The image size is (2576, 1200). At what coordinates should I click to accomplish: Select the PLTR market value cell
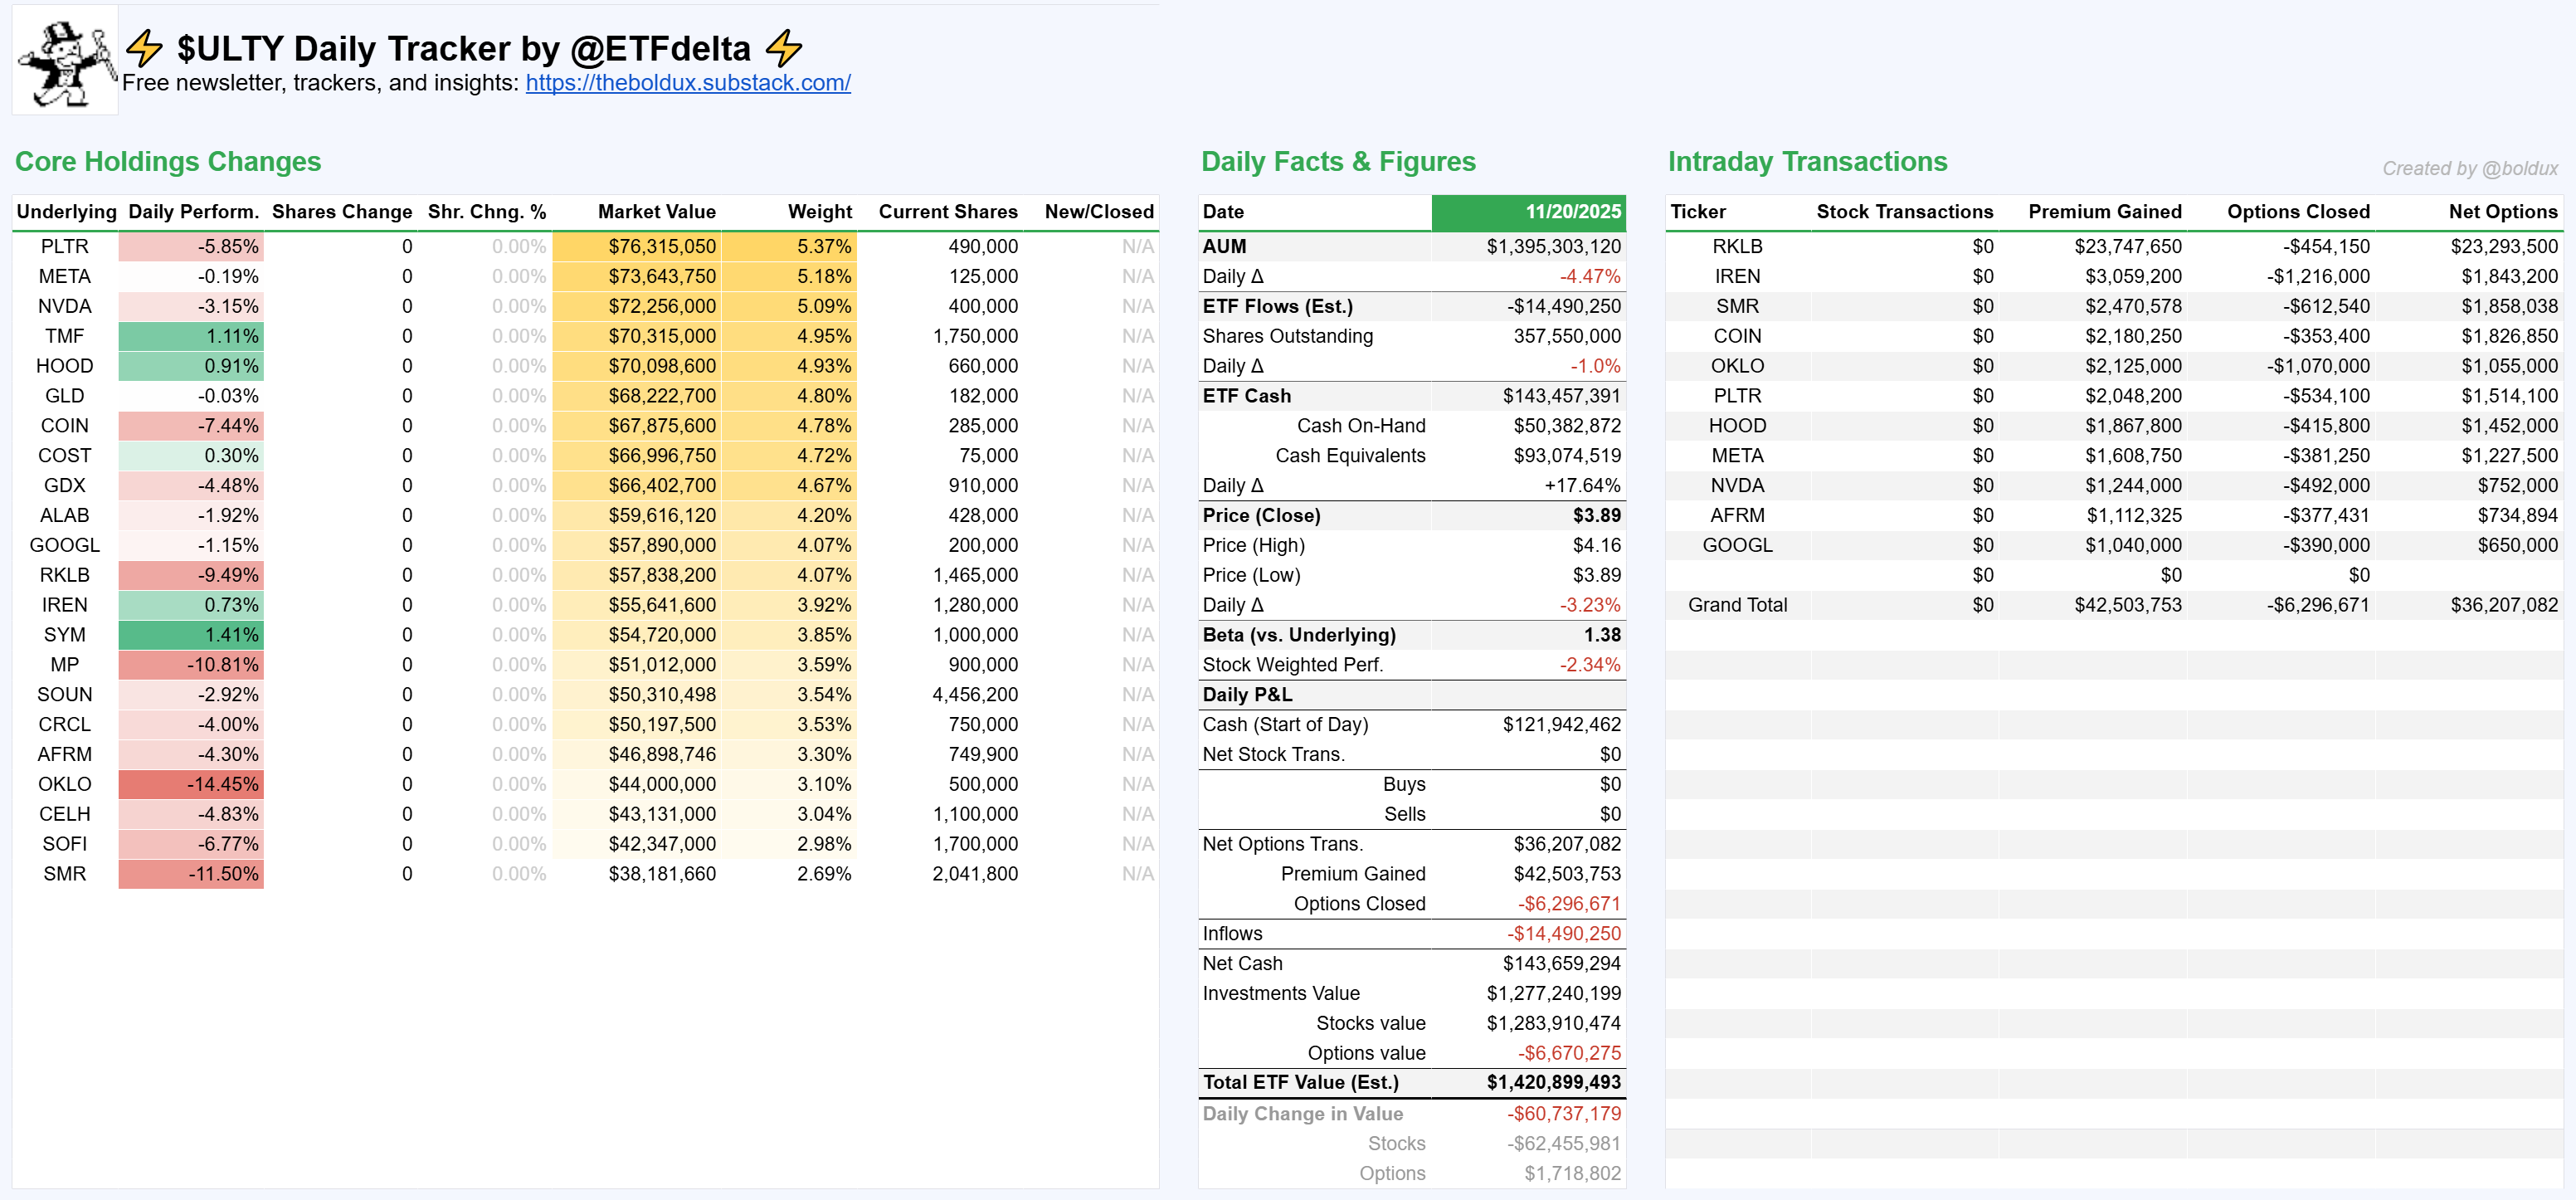click(661, 246)
